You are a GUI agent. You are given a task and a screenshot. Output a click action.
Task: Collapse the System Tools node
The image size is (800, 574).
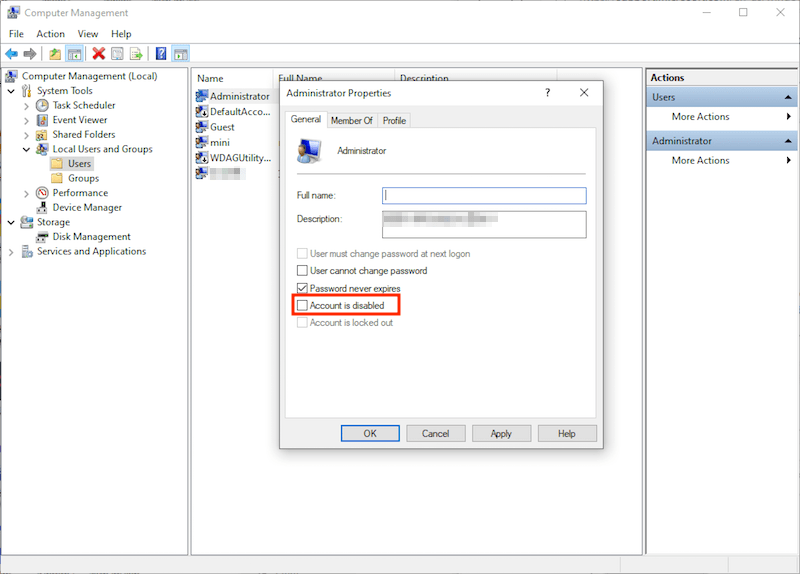tap(11, 91)
